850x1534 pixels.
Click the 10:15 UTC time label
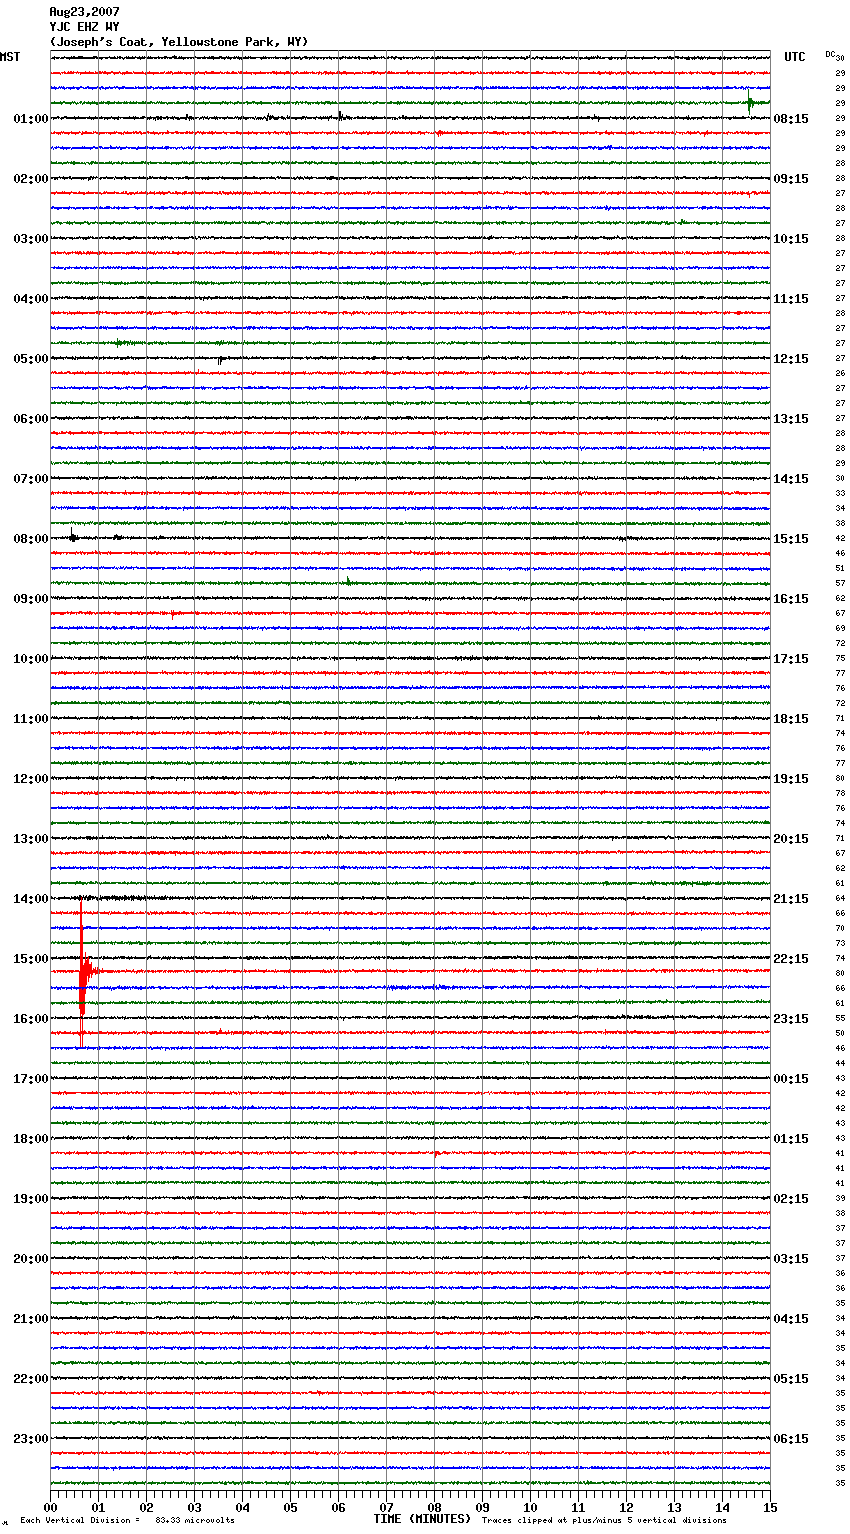pos(791,239)
